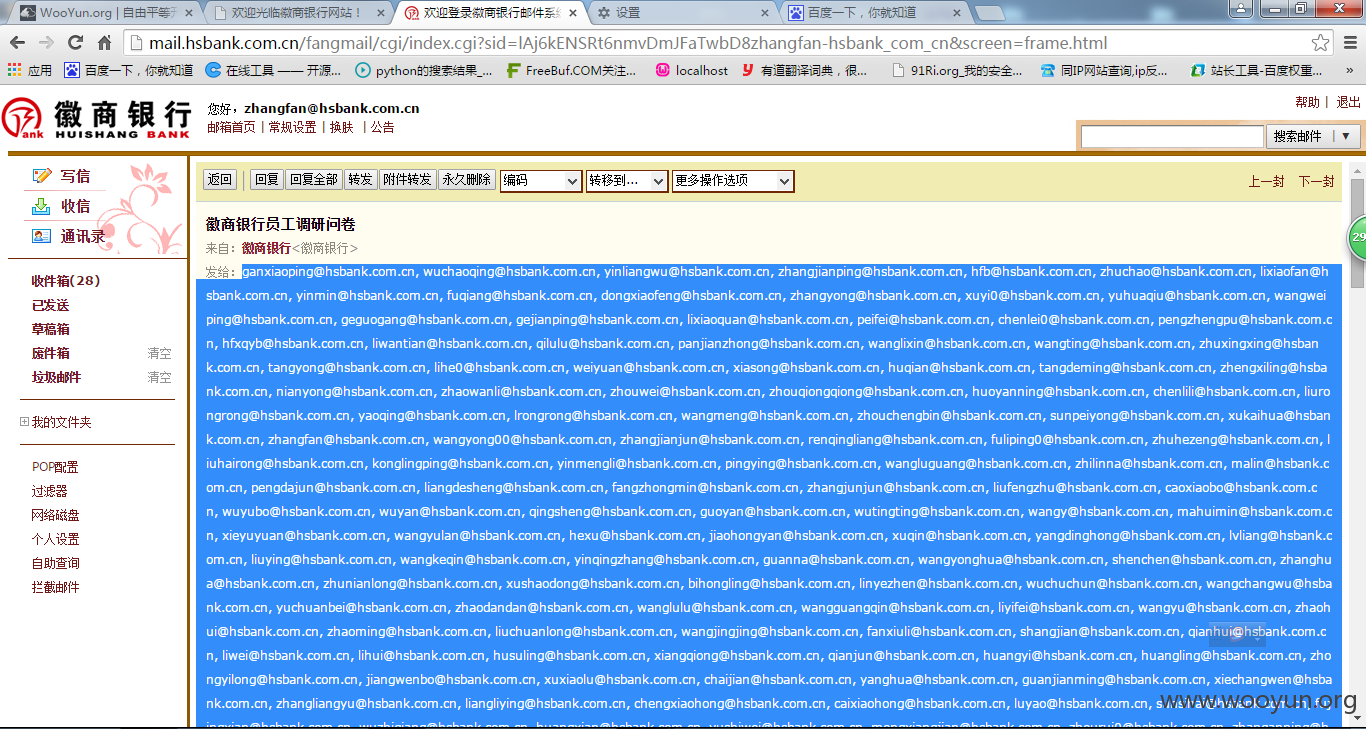The height and width of the screenshot is (729, 1366).
Task: Click the 搜索邮件 button
Action: point(1298,136)
